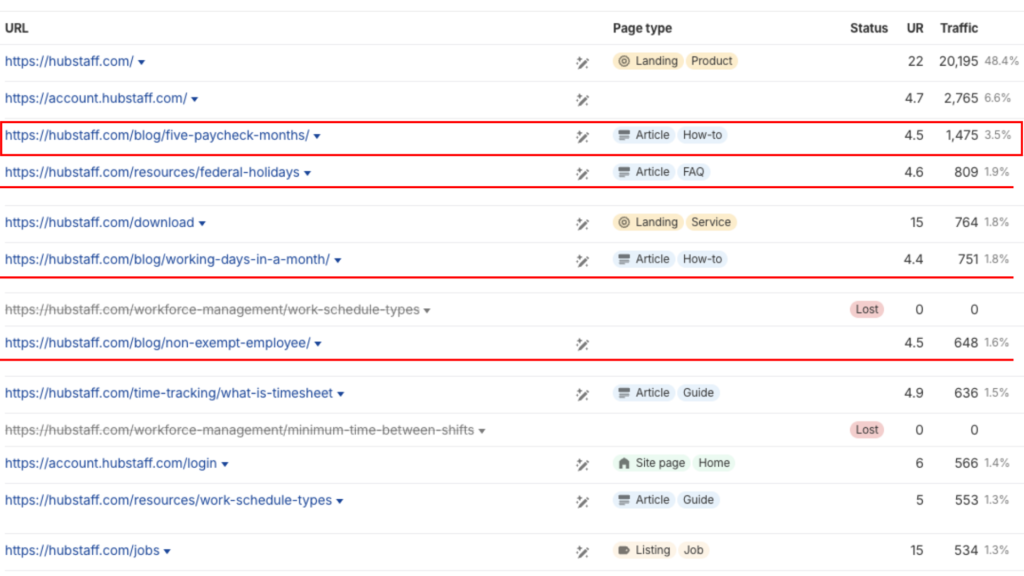Click the FAQ tag in federal-holidays row
Viewport: 1024px width, 576px height.
694,172
